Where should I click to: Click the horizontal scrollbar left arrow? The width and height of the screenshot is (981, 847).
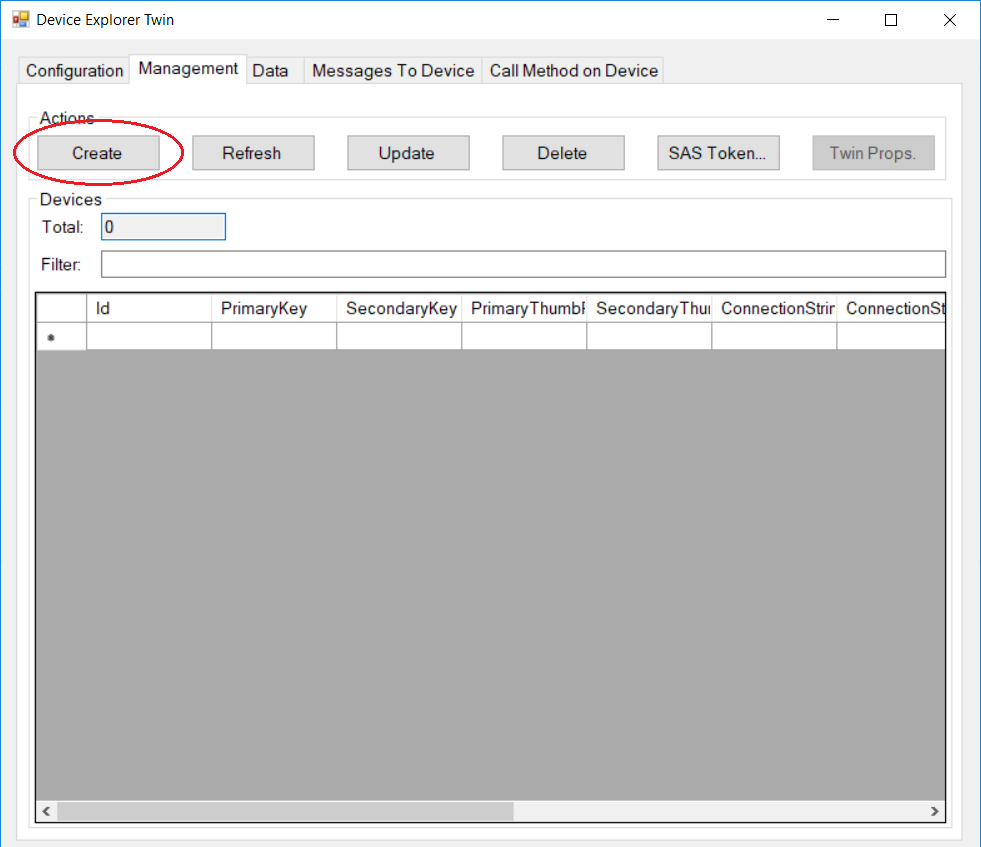tap(47, 811)
